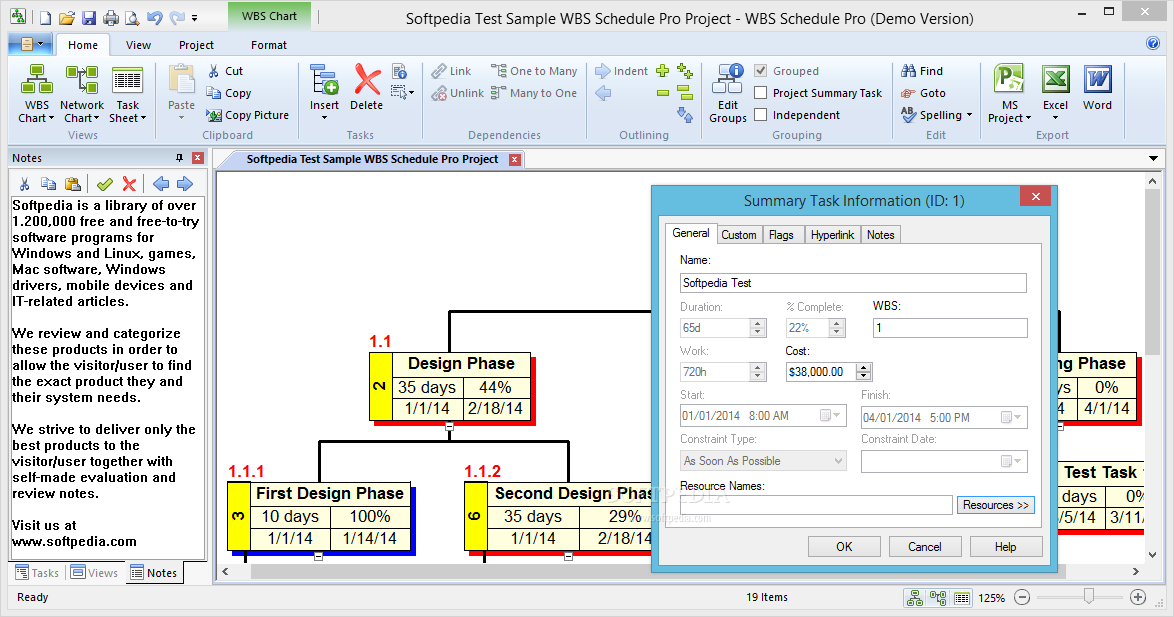
Task: Click the task sheet icon in status bar
Action: click(962, 598)
